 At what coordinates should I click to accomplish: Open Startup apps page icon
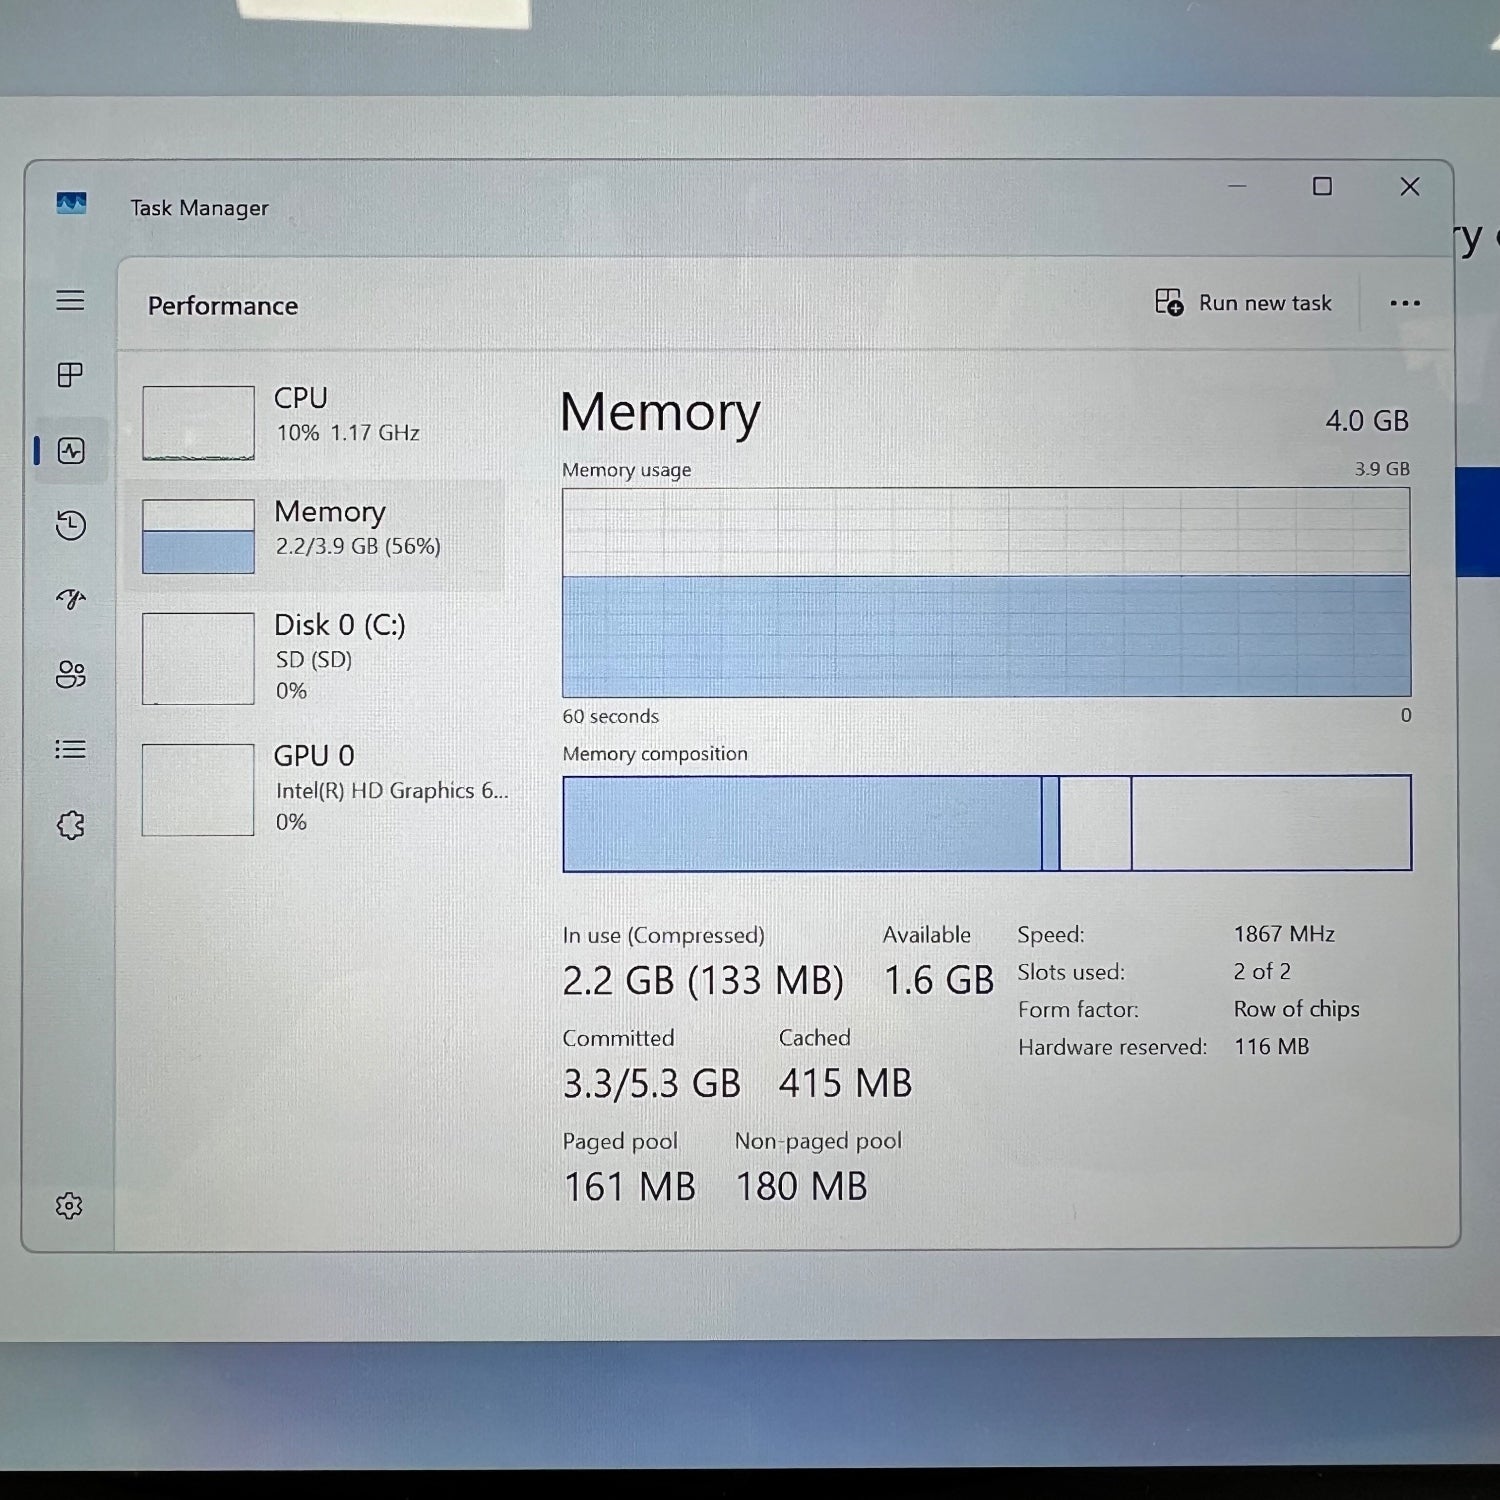[x=71, y=599]
